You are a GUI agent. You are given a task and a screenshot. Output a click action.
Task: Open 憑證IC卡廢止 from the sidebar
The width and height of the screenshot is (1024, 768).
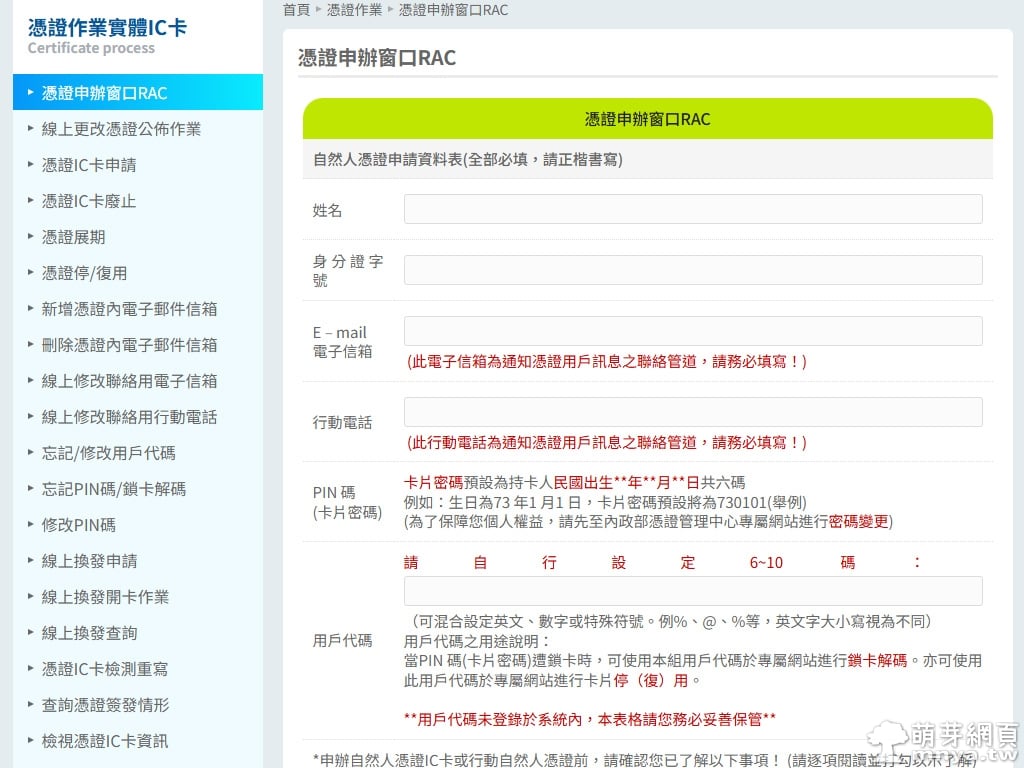click(89, 201)
